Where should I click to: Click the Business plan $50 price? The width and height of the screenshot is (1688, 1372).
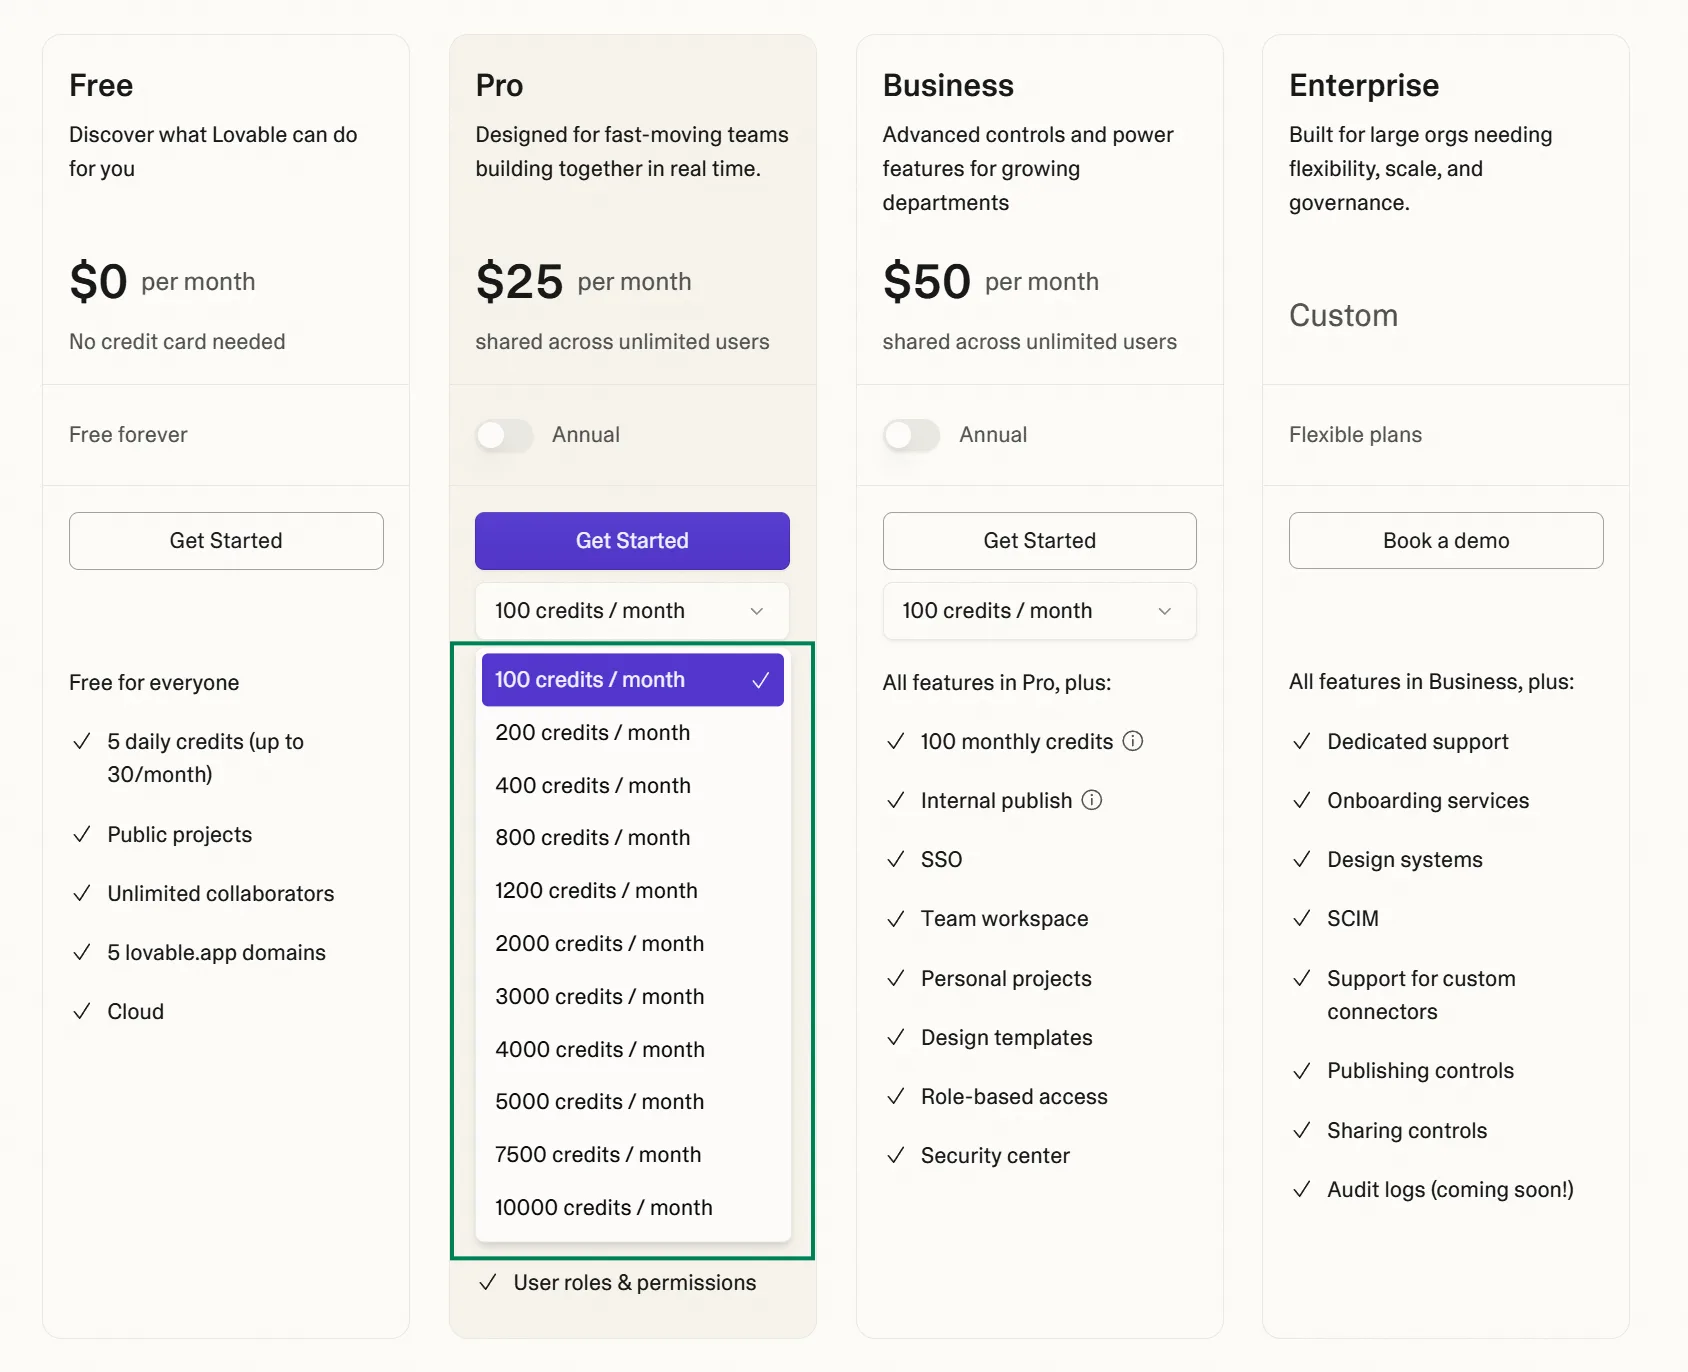(926, 281)
